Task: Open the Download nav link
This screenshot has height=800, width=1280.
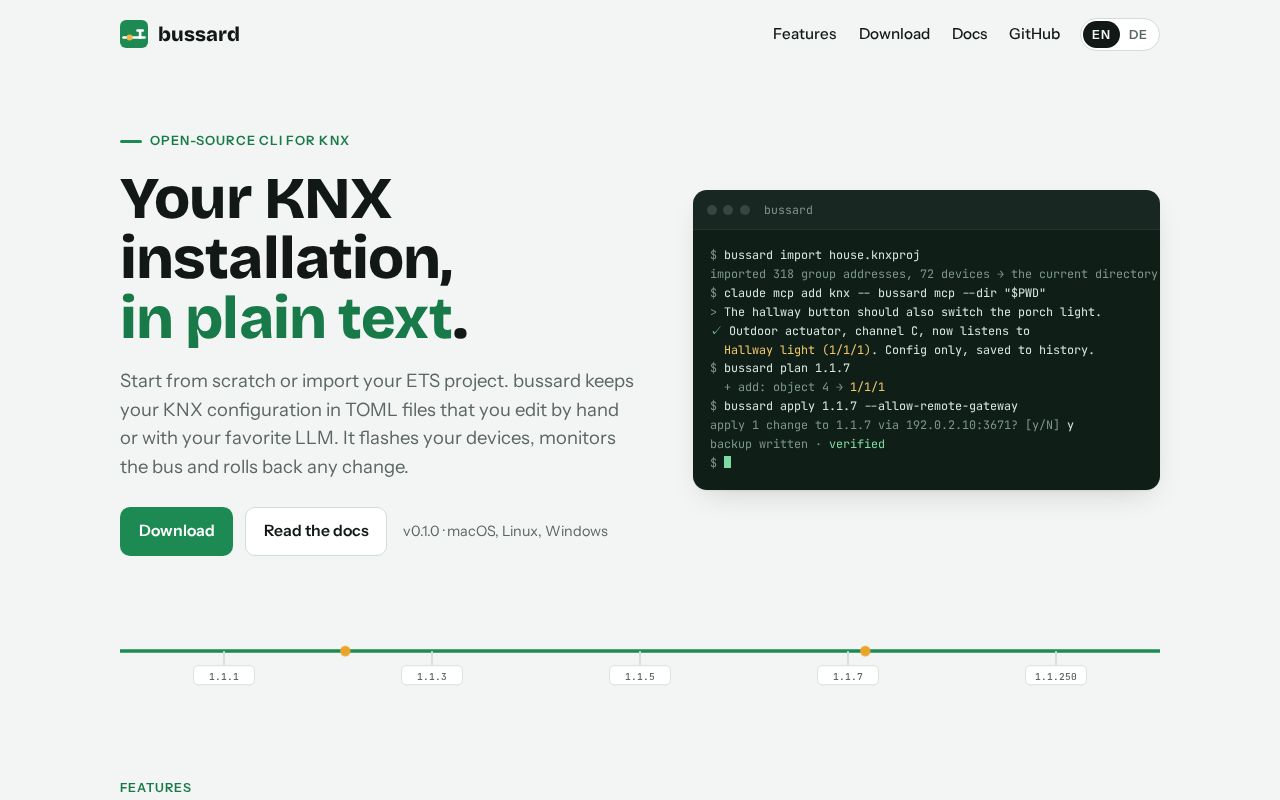Action: (894, 34)
